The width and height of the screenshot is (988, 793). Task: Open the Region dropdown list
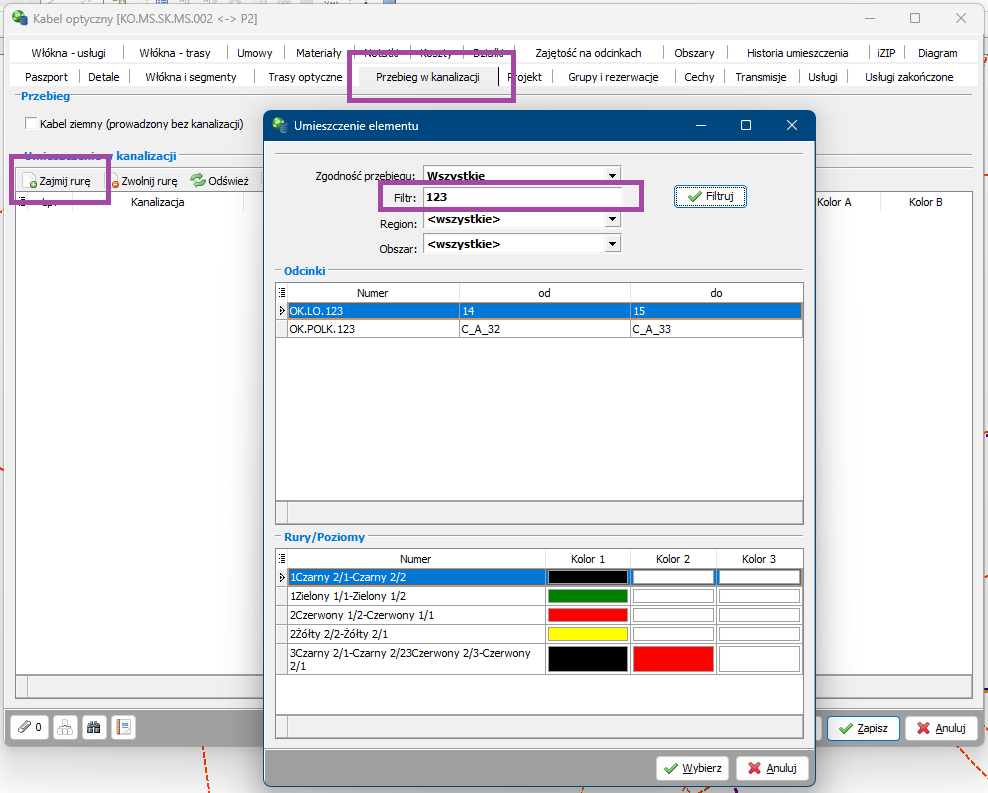pyautogui.click(x=612, y=220)
